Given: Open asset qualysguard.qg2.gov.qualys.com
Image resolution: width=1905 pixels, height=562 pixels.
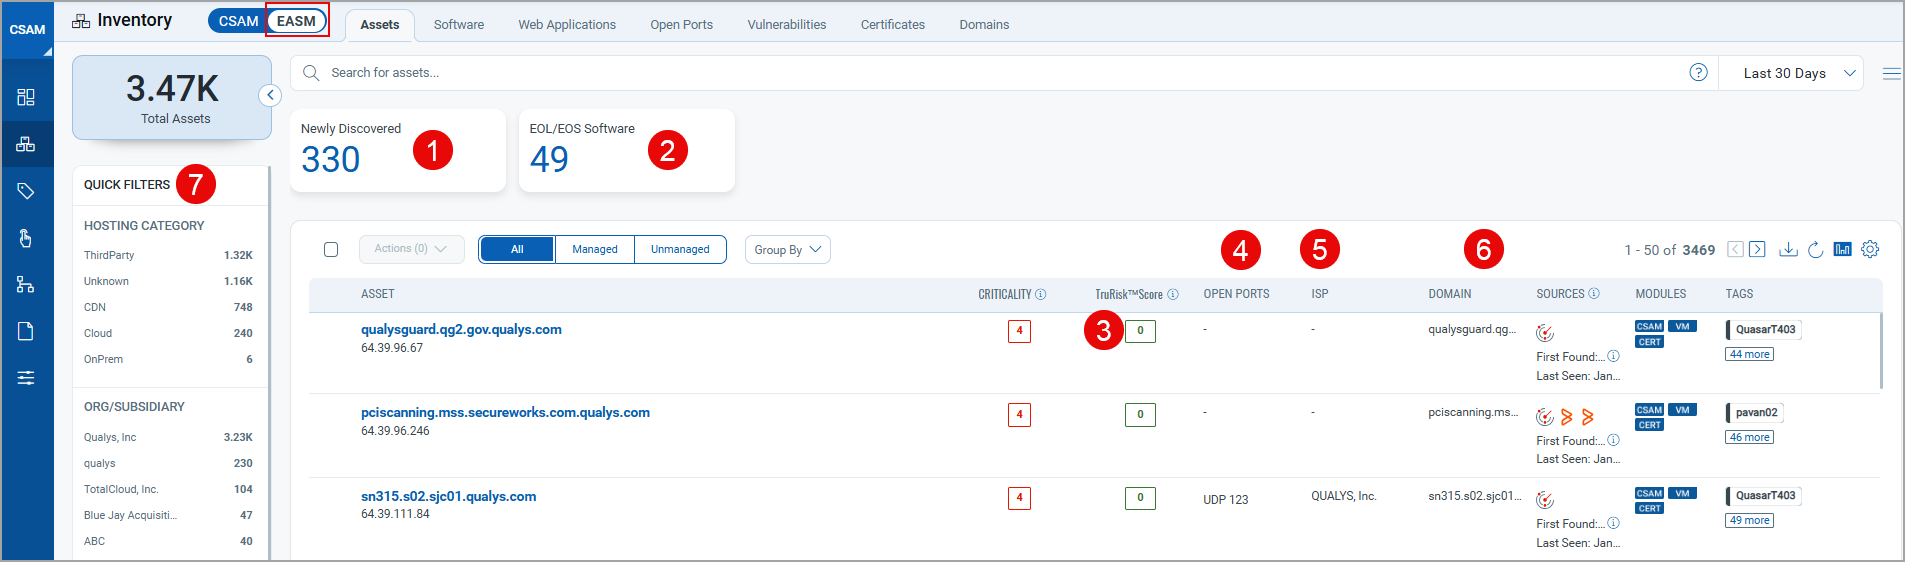Looking at the screenshot, I should 461,329.
